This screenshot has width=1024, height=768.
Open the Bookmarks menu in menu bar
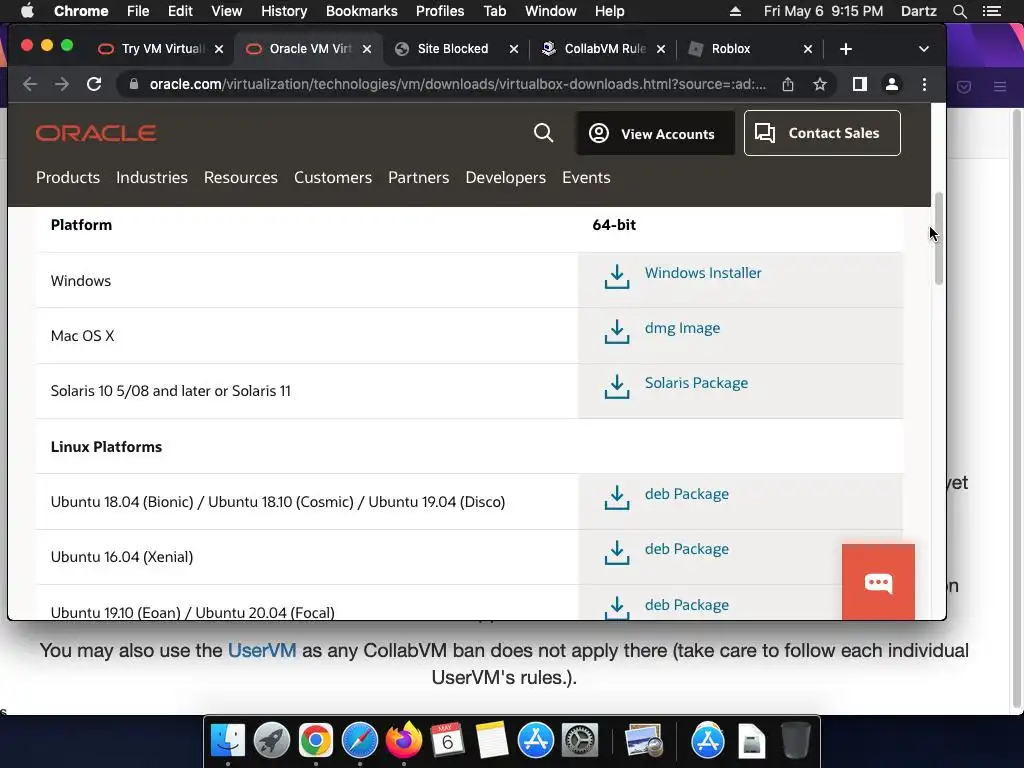(x=361, y=11)
